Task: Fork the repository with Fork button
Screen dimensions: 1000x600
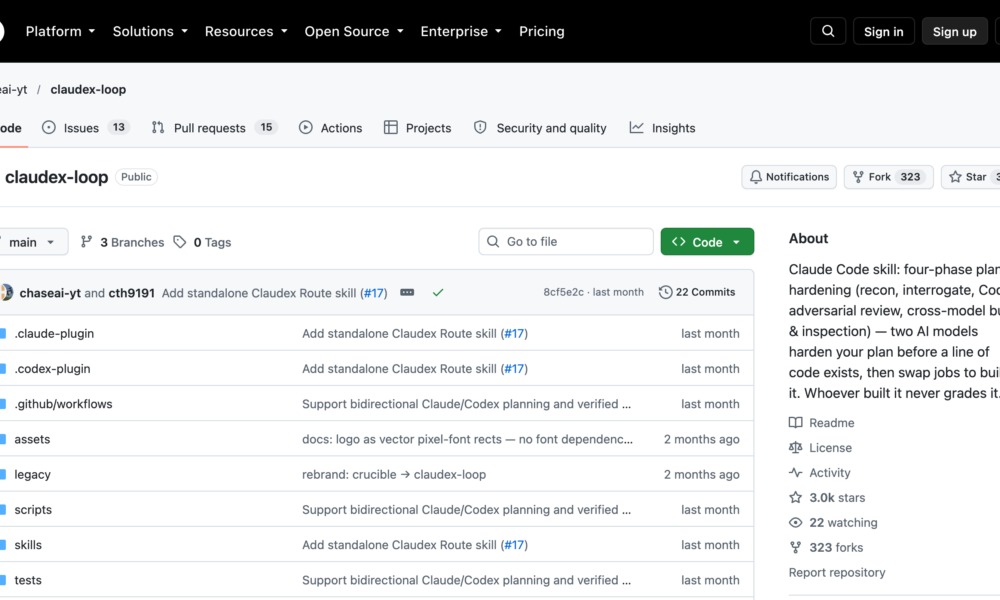Action: 888,177
